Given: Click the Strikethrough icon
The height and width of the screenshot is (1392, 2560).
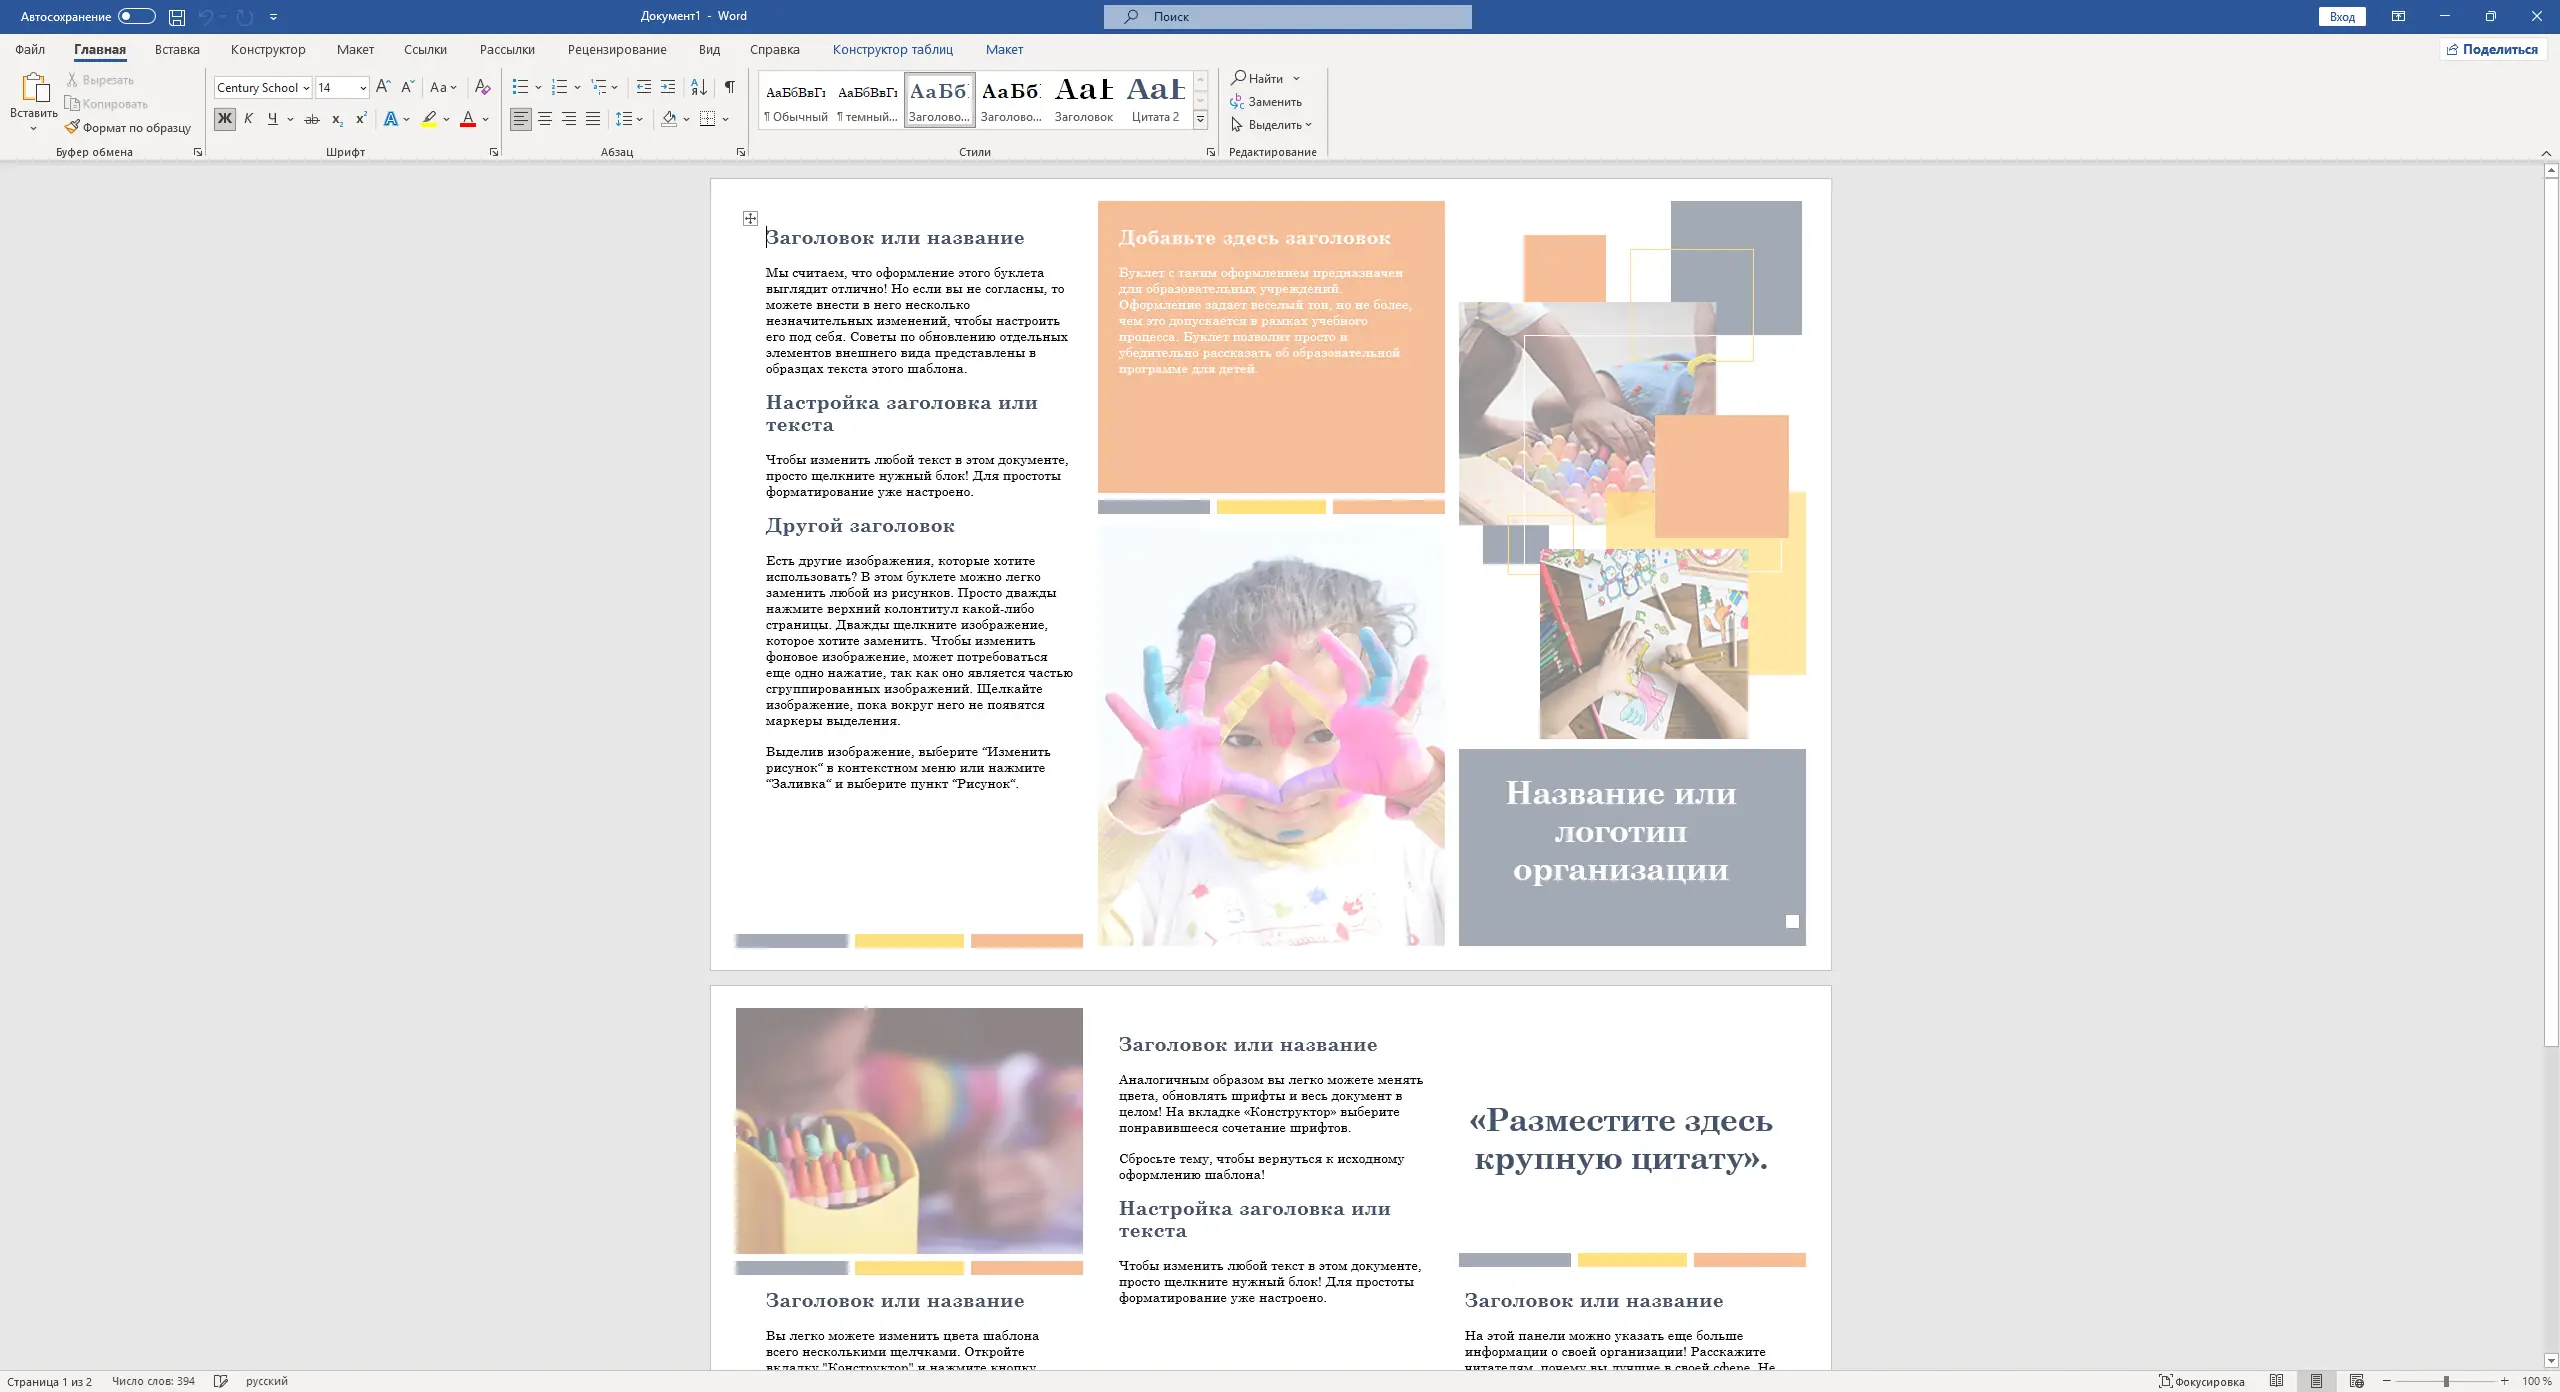Looking at the screenshot, I should coord(312,119).
